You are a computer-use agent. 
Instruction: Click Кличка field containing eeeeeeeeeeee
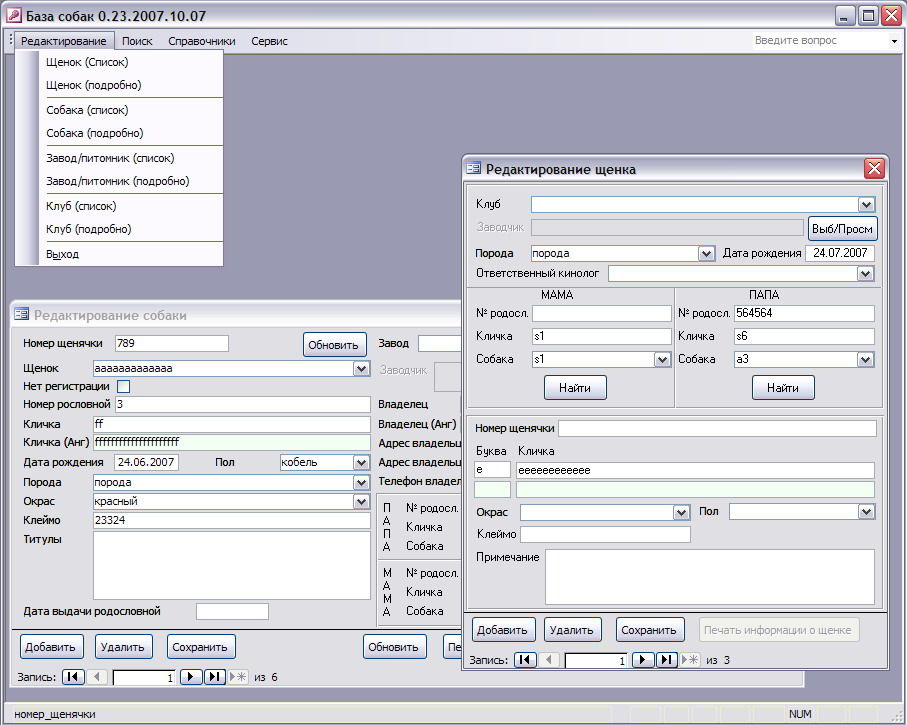point(695,470)
